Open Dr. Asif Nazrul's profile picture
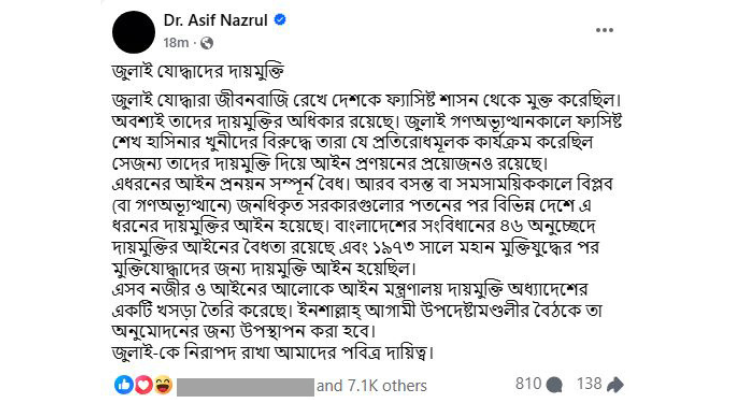The height and width of the screenshot is (400, 730). [133, 31]
